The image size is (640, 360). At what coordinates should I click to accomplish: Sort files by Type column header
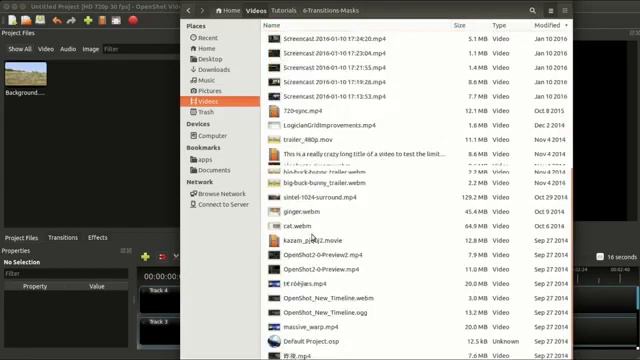pos(499,25)
